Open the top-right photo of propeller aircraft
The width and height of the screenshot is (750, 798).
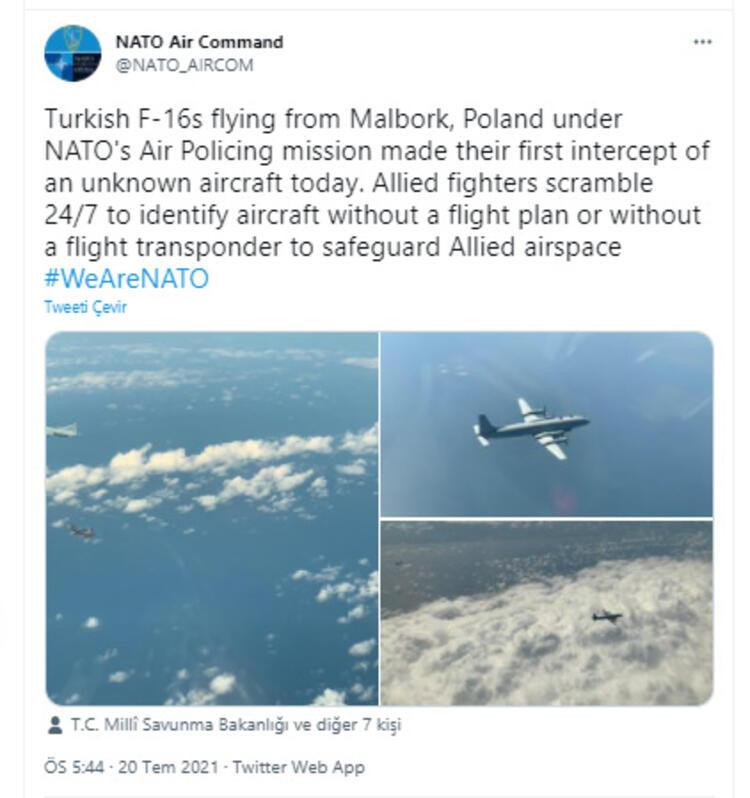[x=546, y=424]
